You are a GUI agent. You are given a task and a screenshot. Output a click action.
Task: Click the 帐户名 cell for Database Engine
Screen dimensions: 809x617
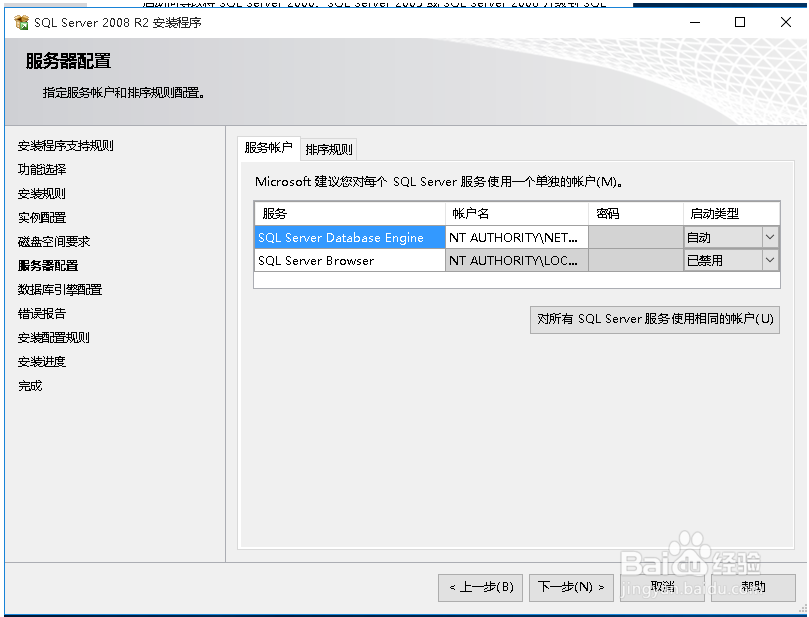515,237
